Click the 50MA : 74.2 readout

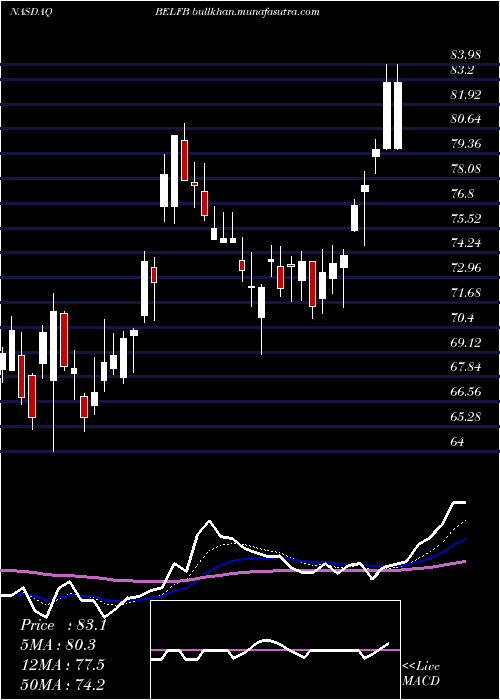(62, 684)
